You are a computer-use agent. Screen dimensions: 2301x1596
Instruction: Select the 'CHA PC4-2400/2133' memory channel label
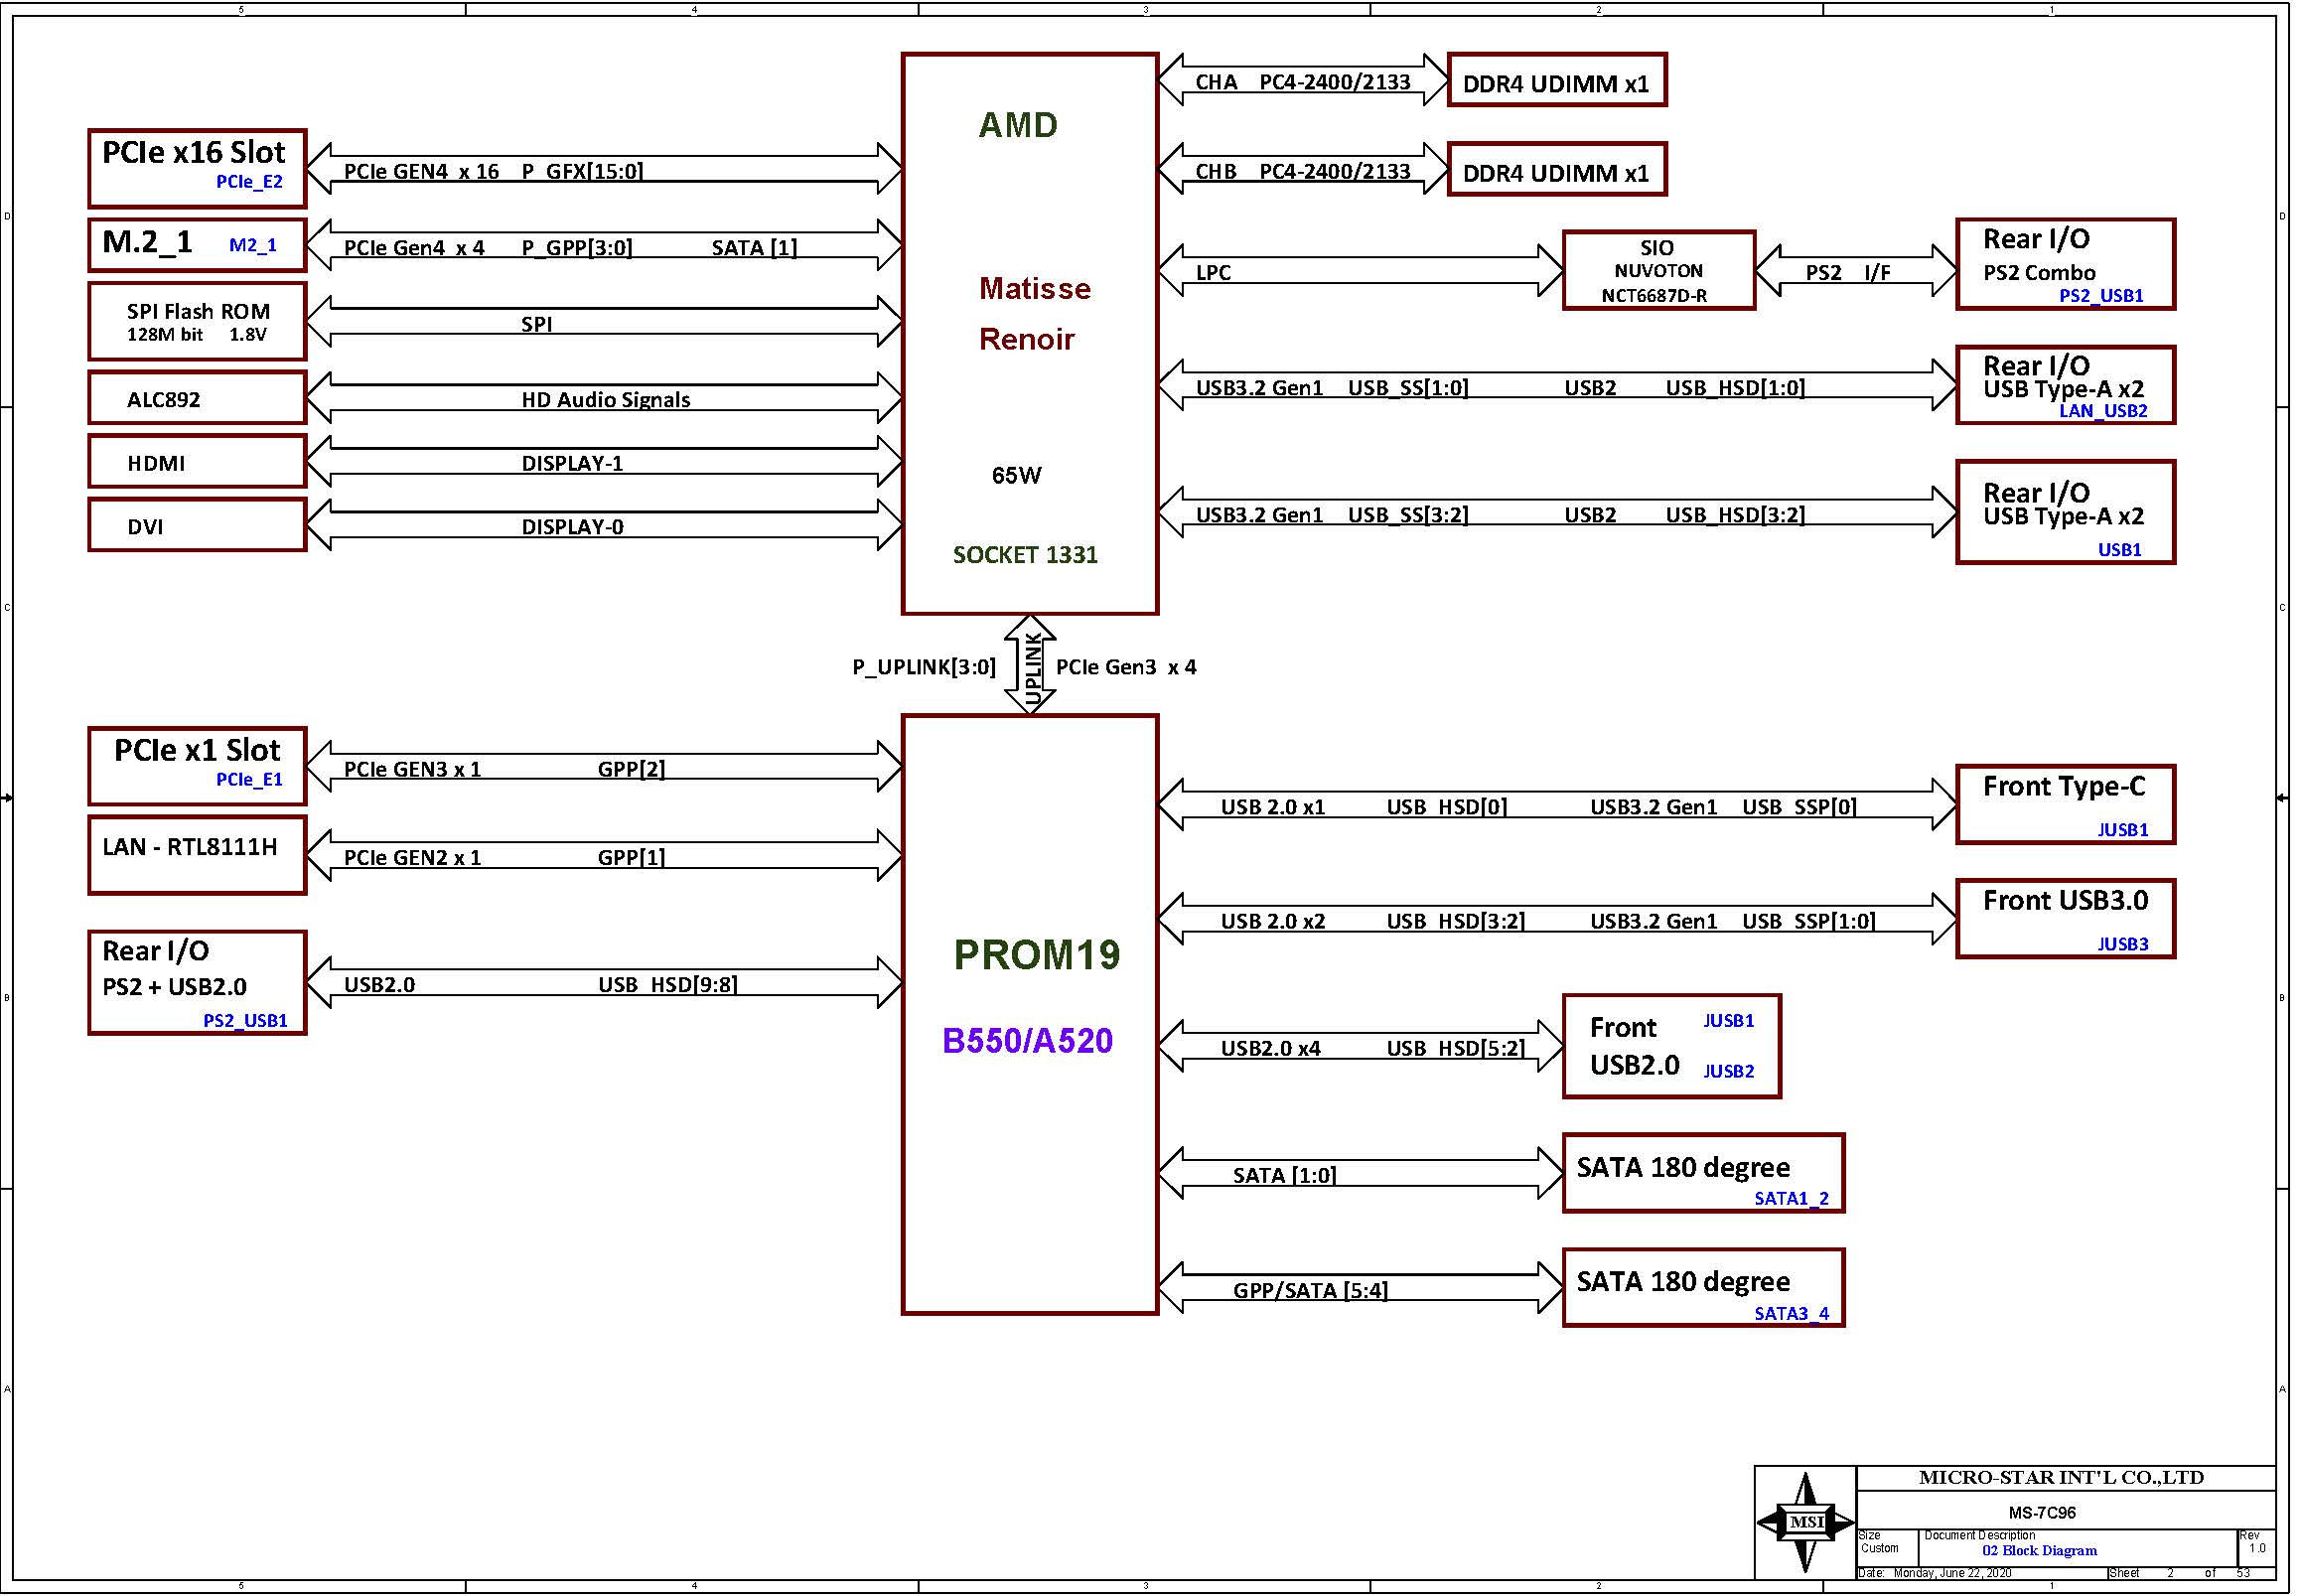click(1303, 82)
